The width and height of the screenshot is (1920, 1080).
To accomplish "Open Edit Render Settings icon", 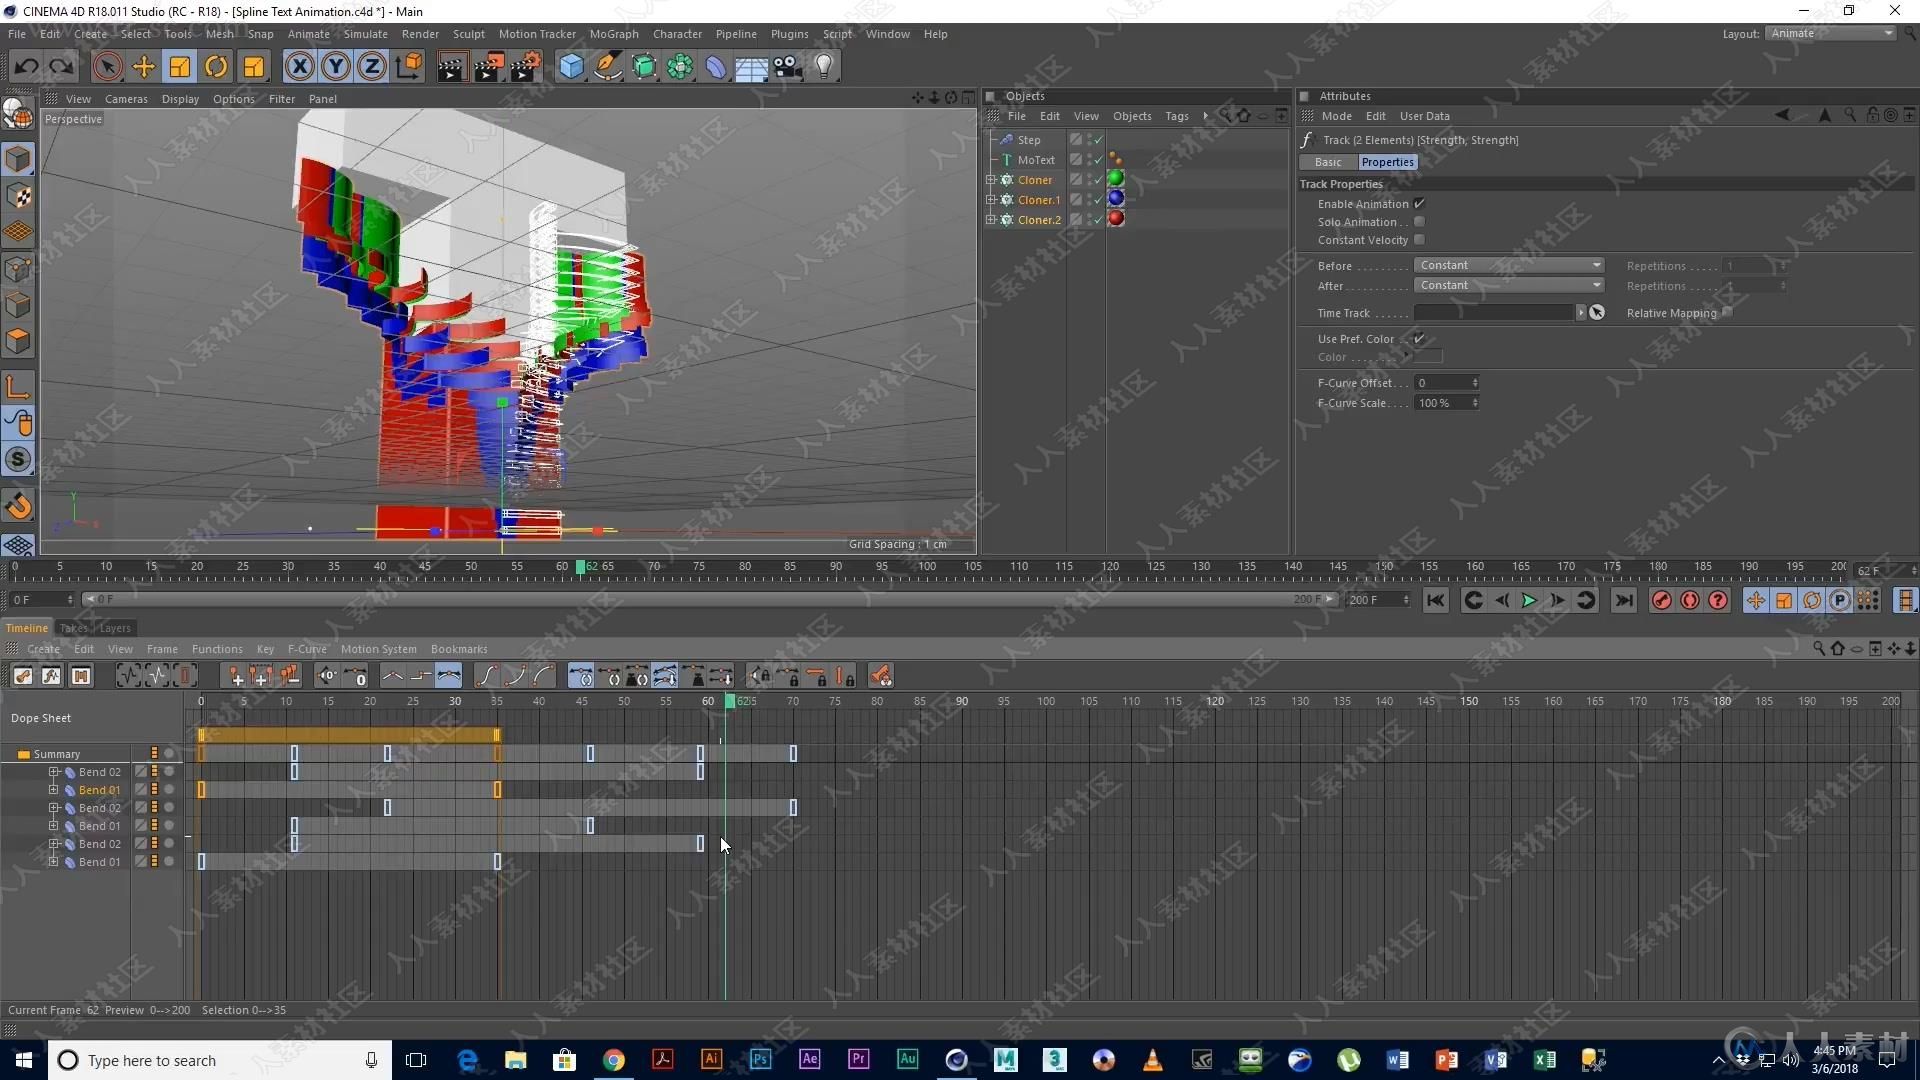I will [525, 67].
